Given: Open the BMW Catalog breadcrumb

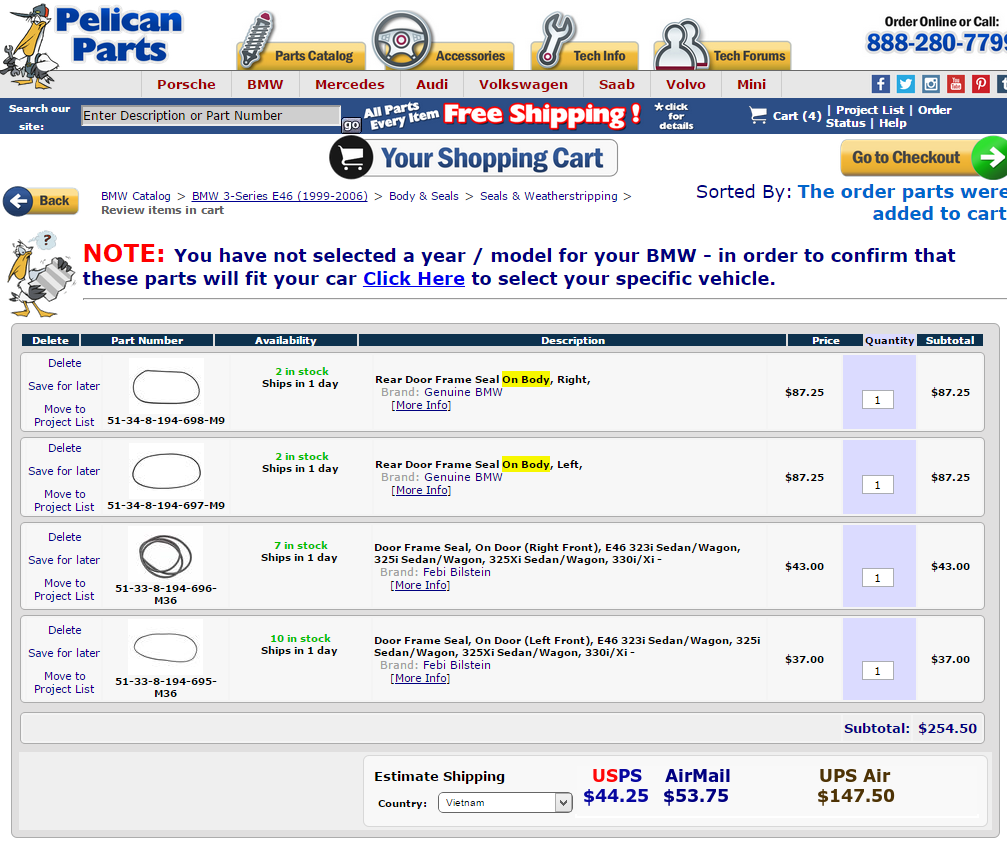Looking at the screenshot, I should (x=136, y=196).
